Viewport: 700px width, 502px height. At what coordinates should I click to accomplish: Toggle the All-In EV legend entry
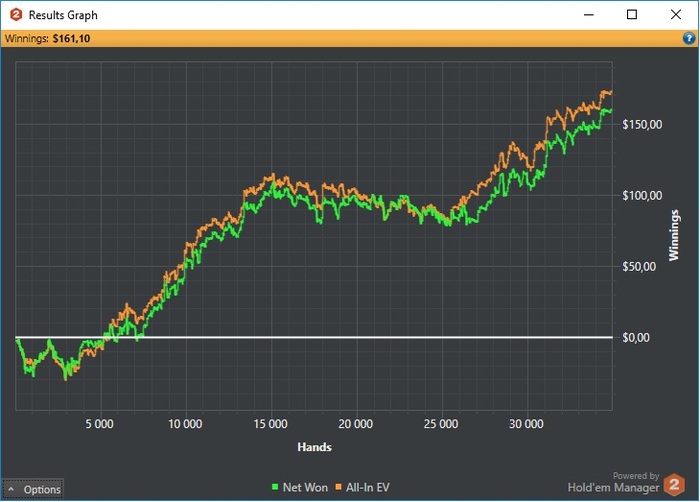tap(362, 487)
